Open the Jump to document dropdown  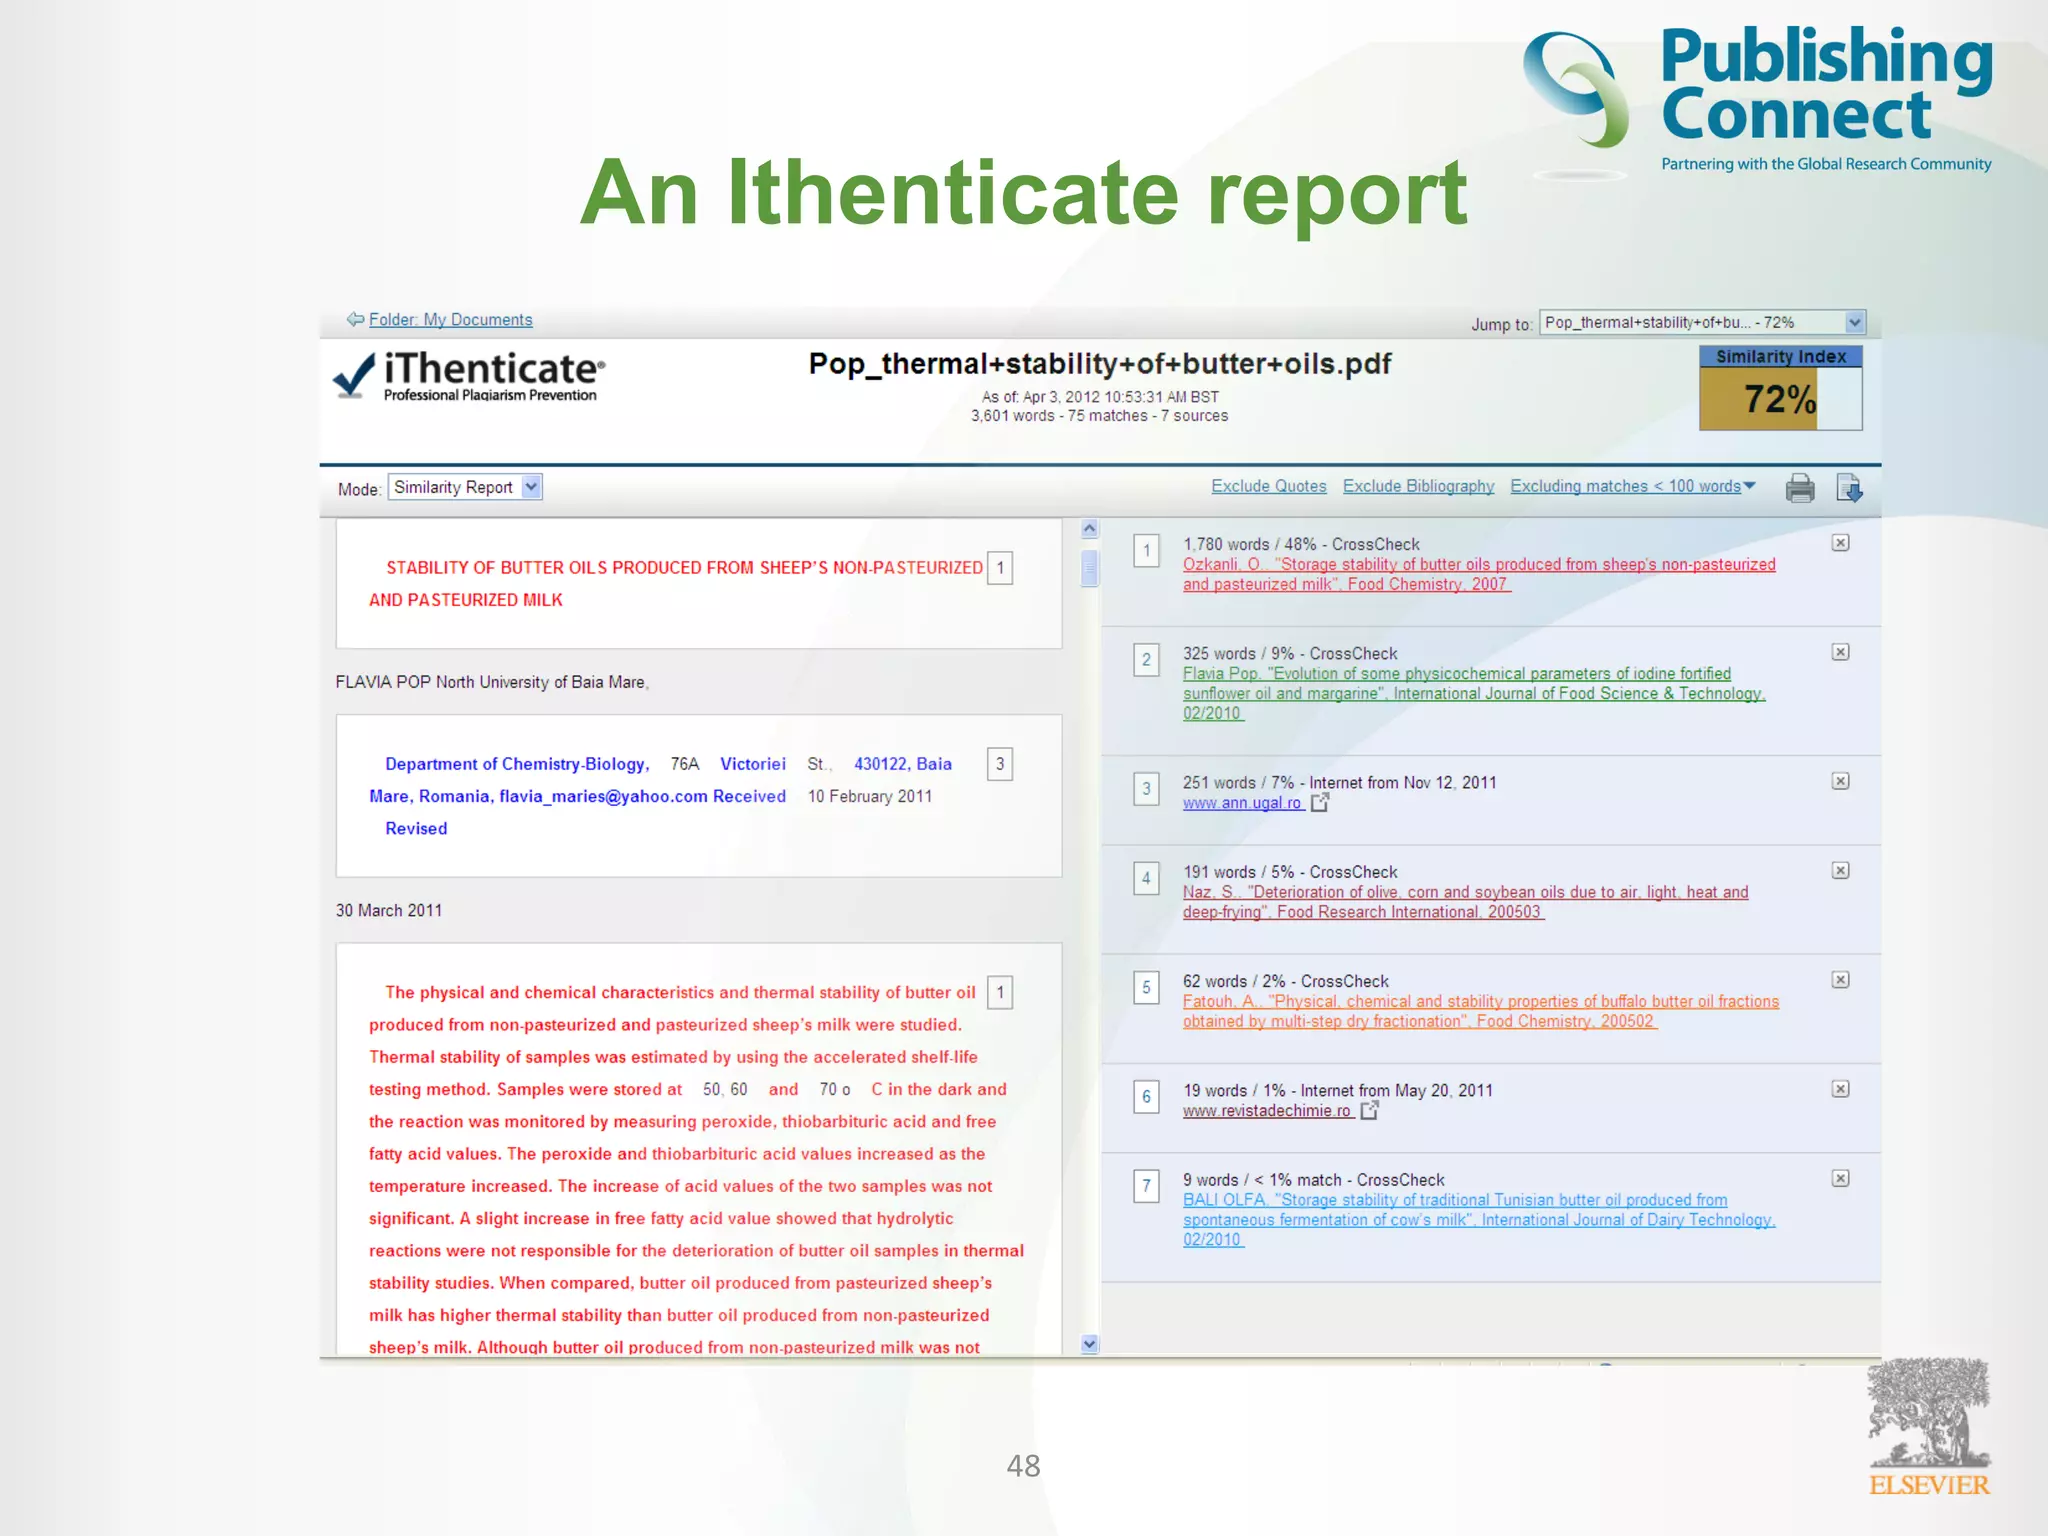tap(1702, 322)
